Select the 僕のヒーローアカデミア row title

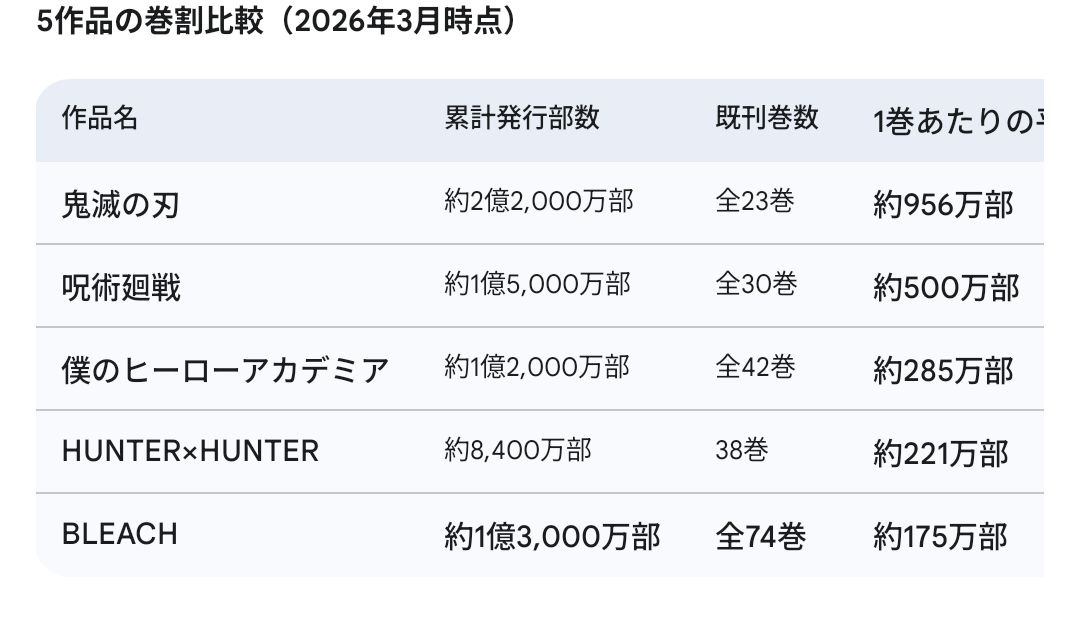click(225, 370)
